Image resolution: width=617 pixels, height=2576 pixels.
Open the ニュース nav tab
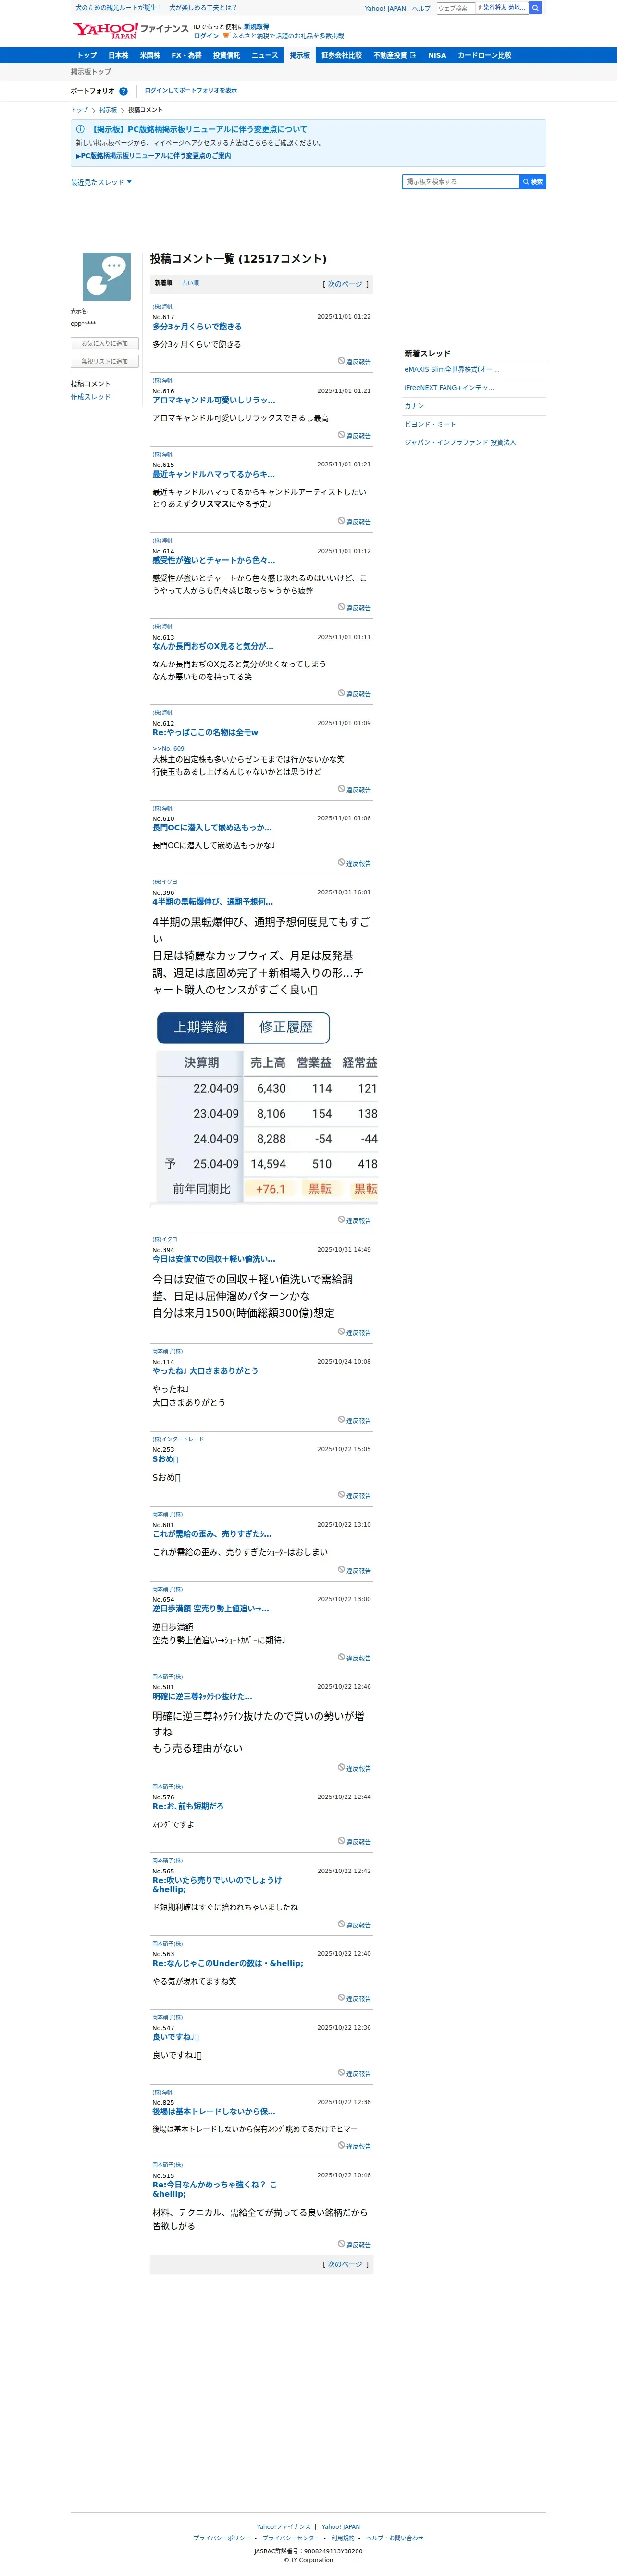(x=265, y=56)
